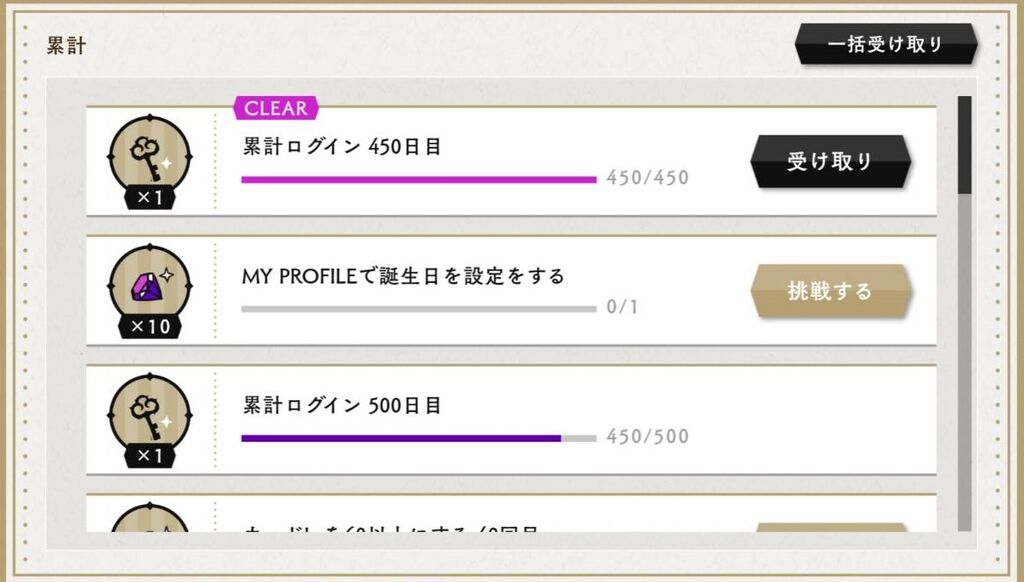The image size is (1024, 582).
Task: Click the key reward icon for 500日目
Action: tap(150, 414)
